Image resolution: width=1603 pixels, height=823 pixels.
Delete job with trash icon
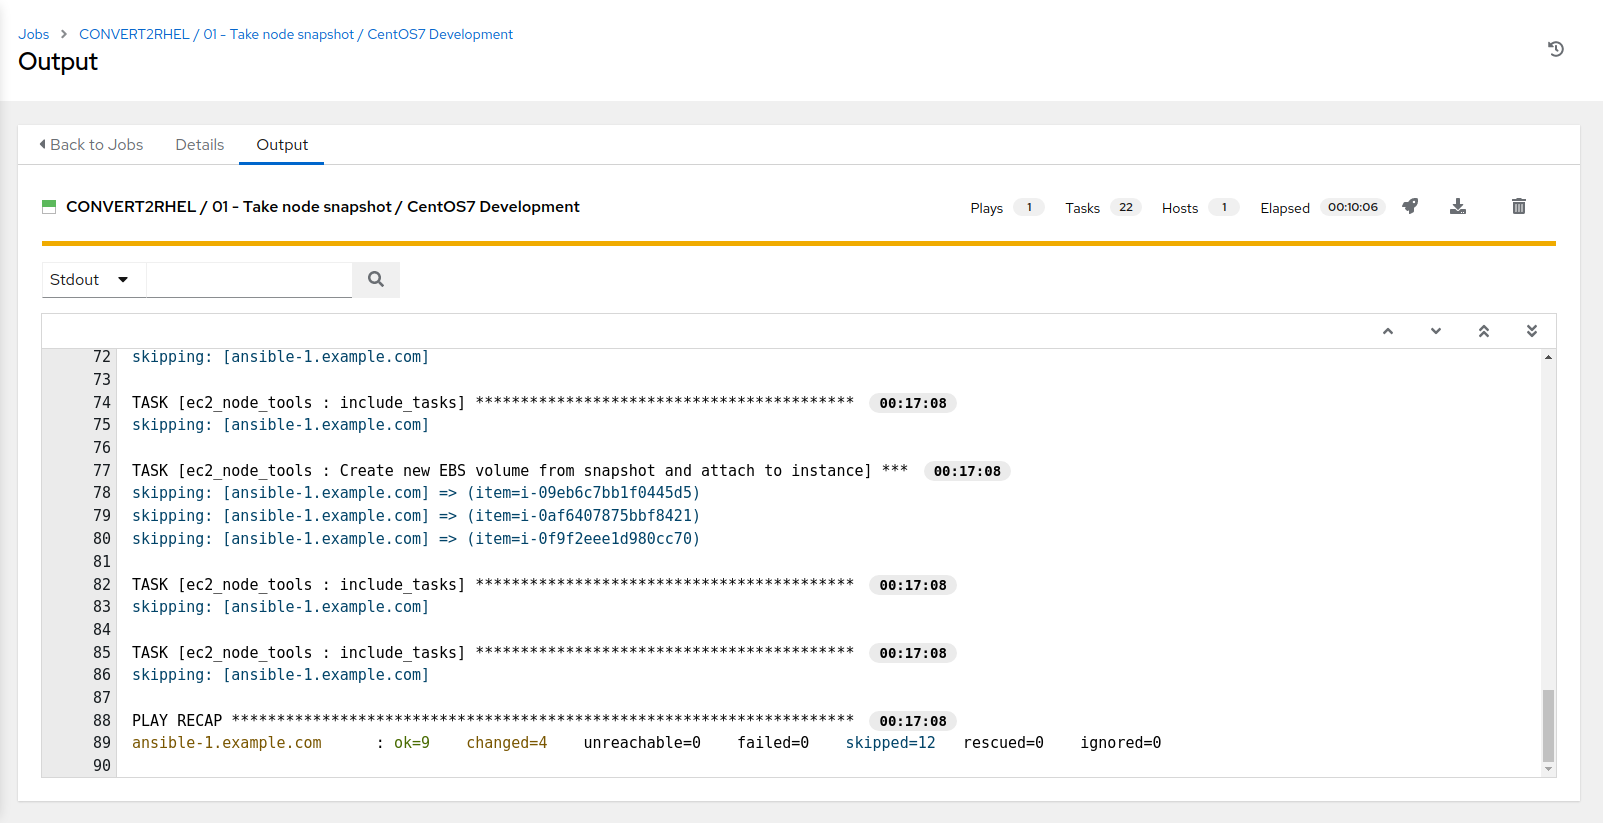[x=1519, y=206]
